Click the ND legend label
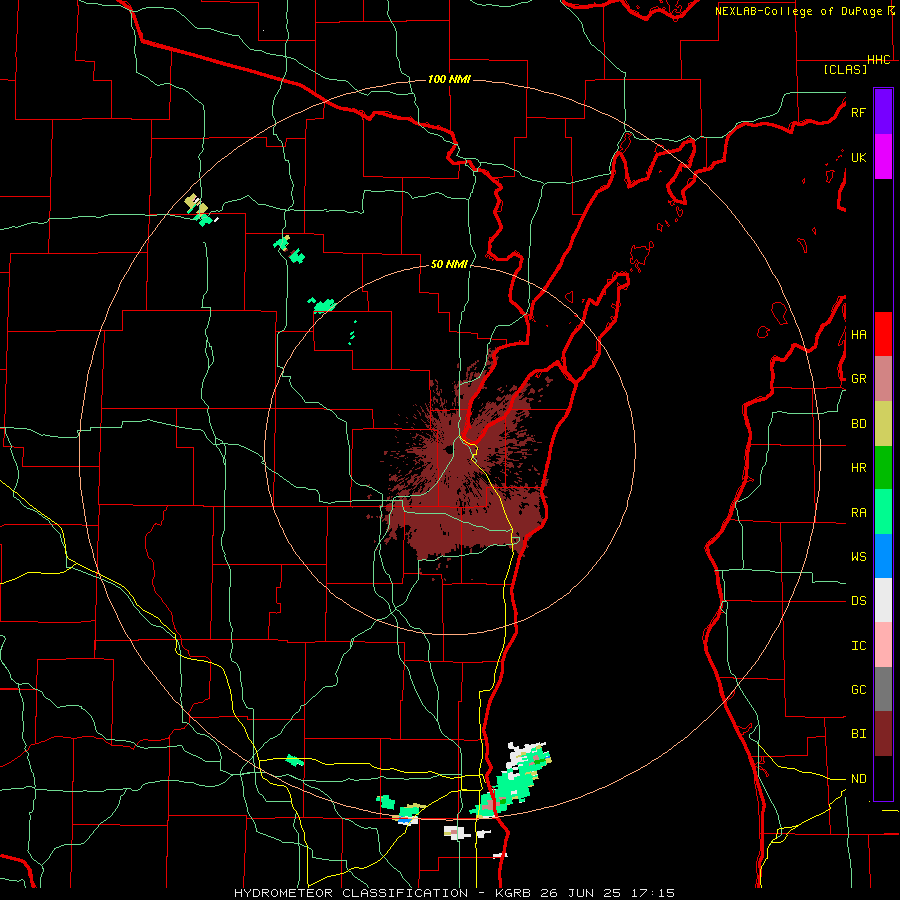Viewport: 900px width, 900px height. [858, 779]
